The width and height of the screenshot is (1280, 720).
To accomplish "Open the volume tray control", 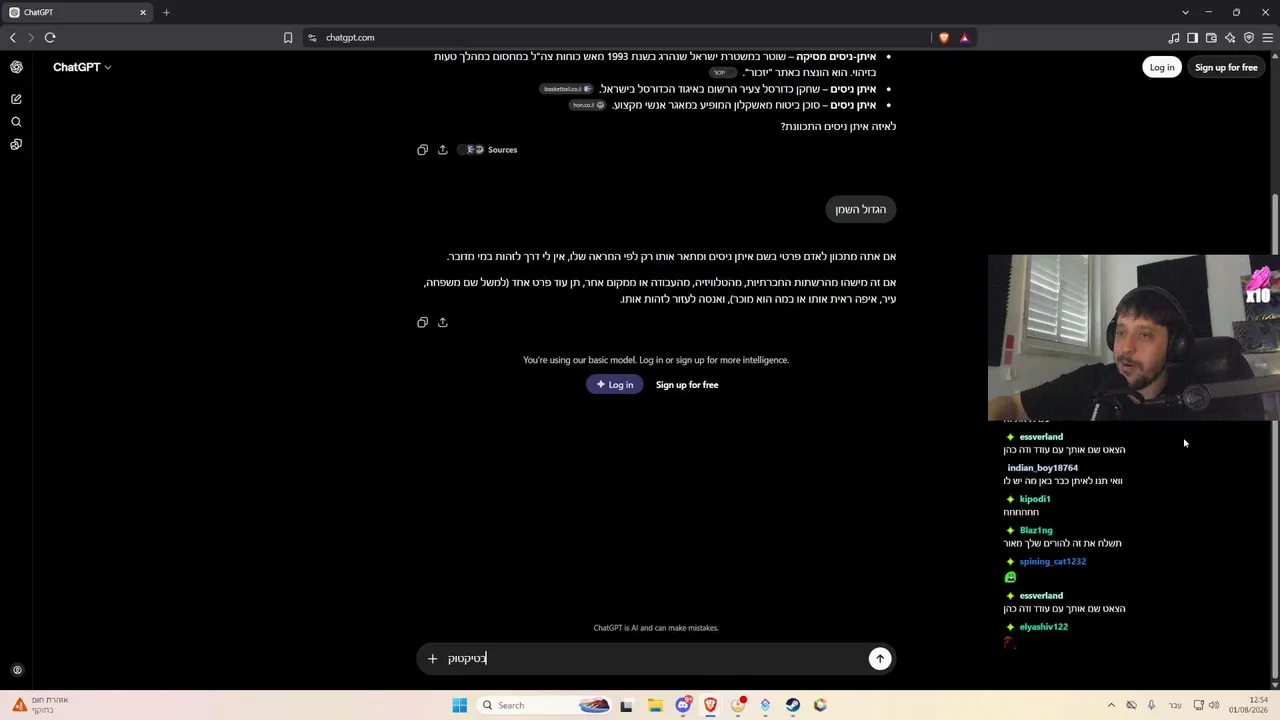I will click(x=1214, y=705).
